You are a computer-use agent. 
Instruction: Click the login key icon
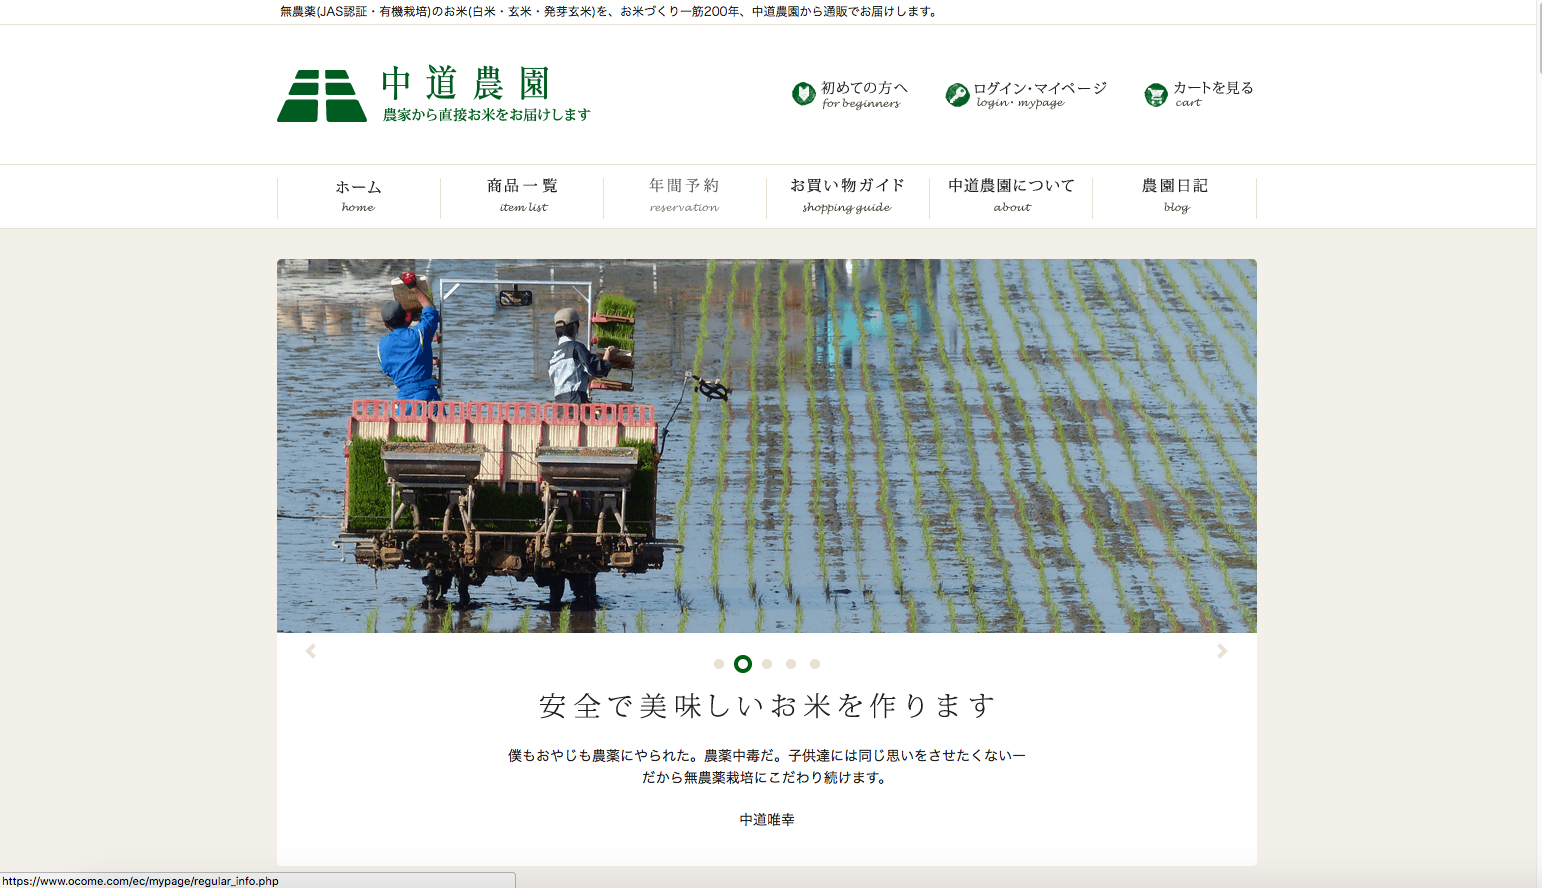pos(957,95)
